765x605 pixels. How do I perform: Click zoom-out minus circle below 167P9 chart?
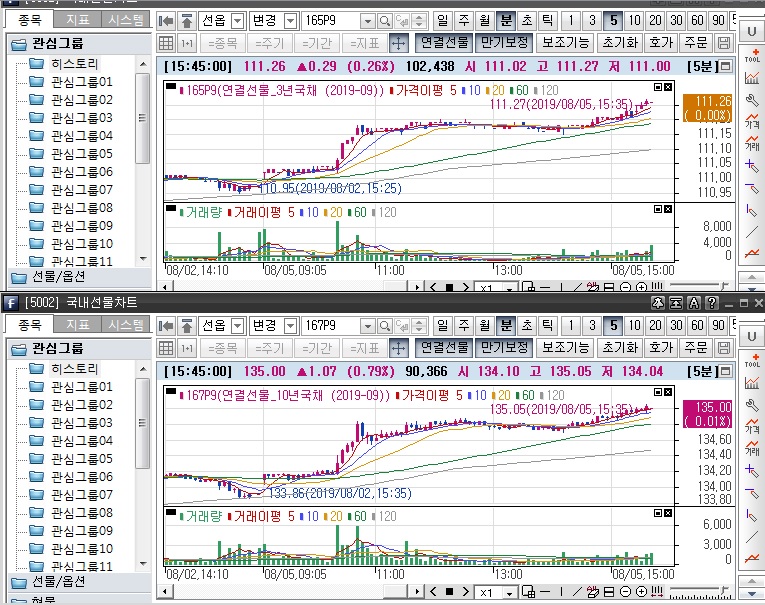tap(625, 592)
